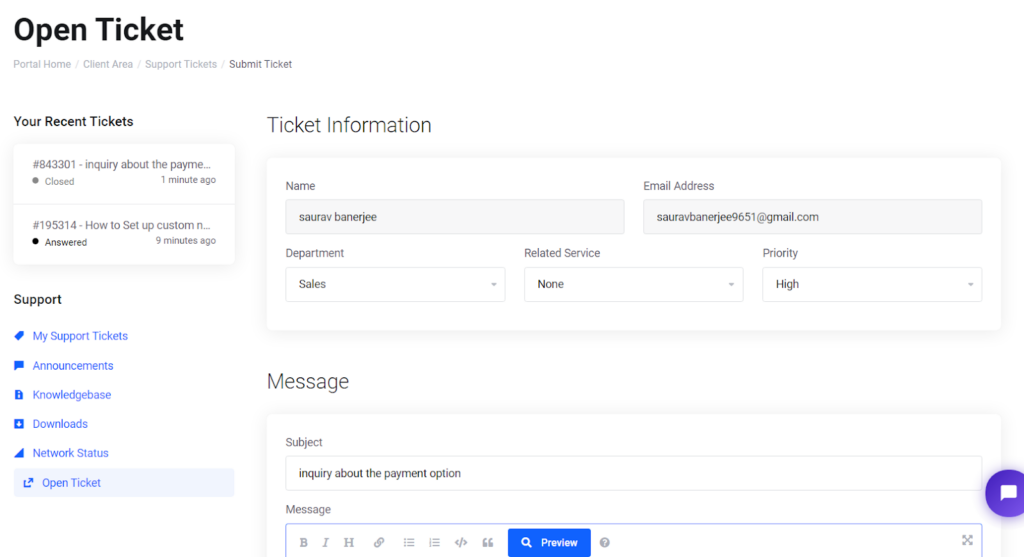
Task: Apply italic formatting in message editor
Action: pyautogui.click(x=325, y=543)
